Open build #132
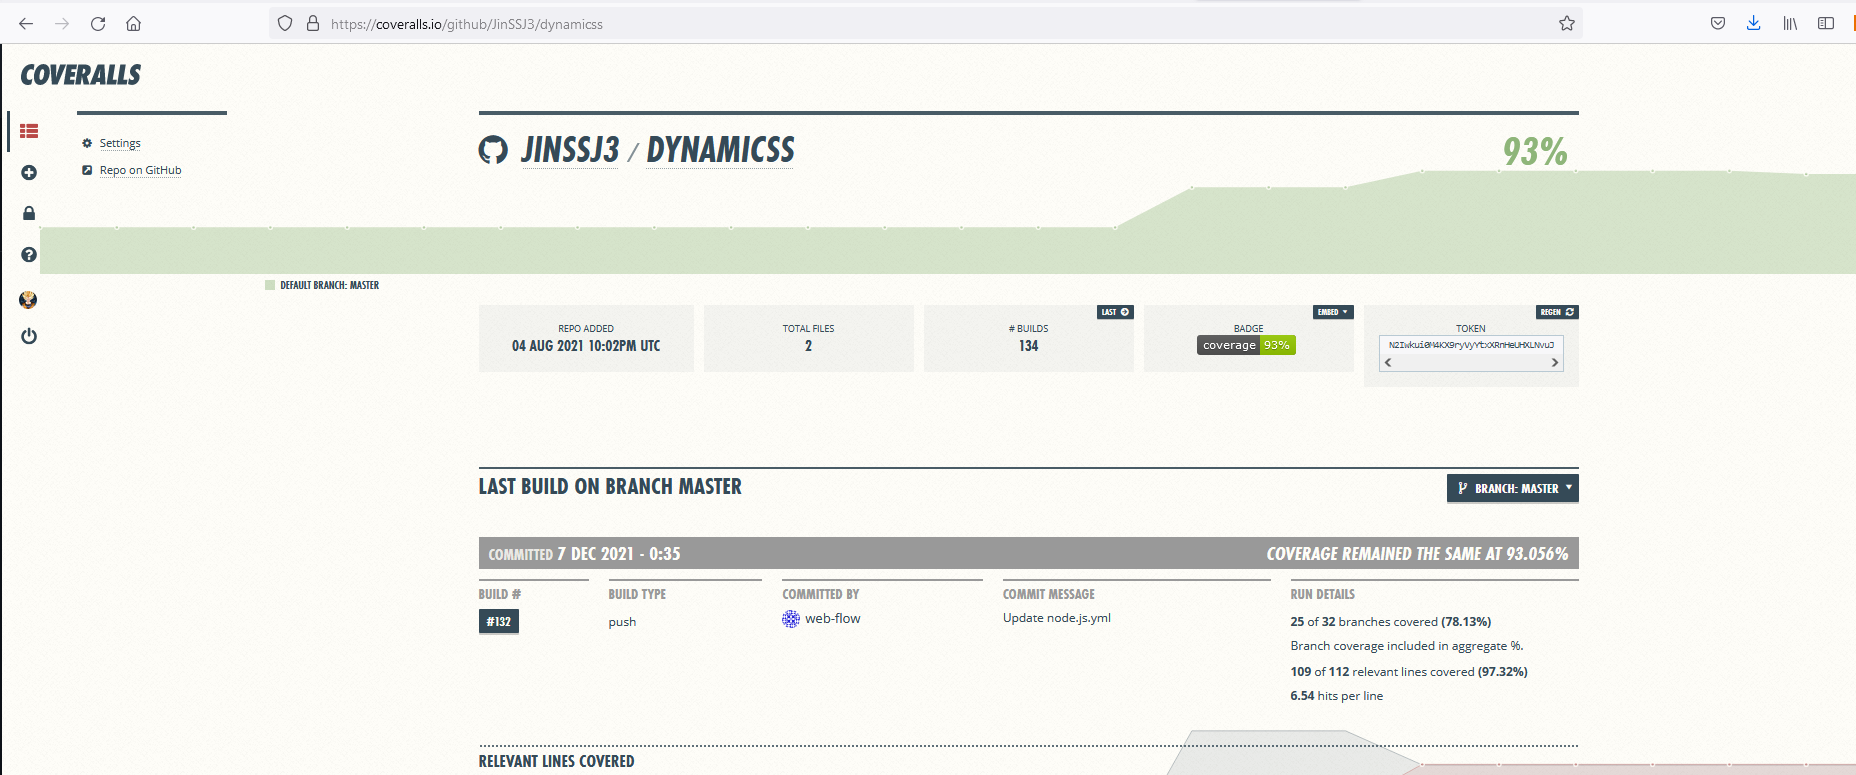The height and width of the screenshot is (775, 1856). point(499,621)
